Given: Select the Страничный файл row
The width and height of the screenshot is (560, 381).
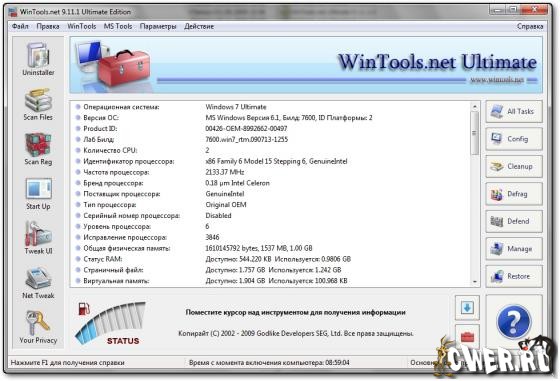Looking at the screenshot, I should point(271,270).
